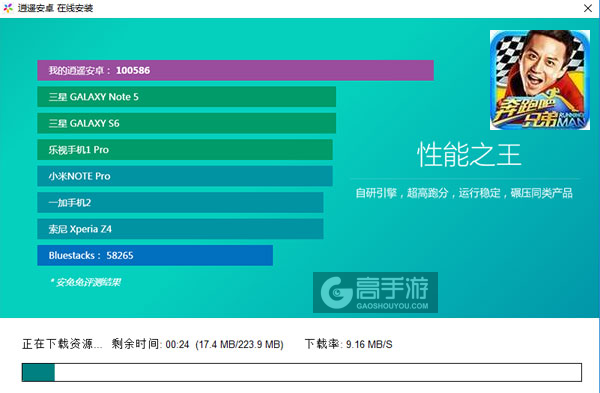Screen dimensions: 600x393
Task: Select the 小米NOTE Pro bar
Action: pyautogui.click(x=185, y=176)
